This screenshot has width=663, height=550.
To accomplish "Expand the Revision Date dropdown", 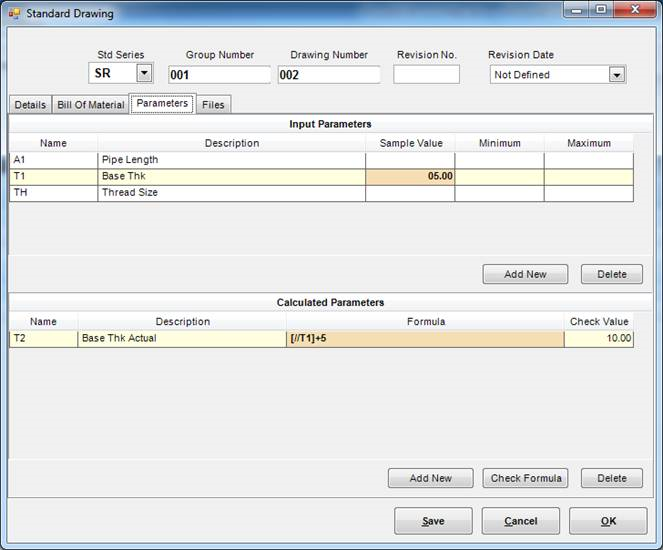I will pos(616,74).
